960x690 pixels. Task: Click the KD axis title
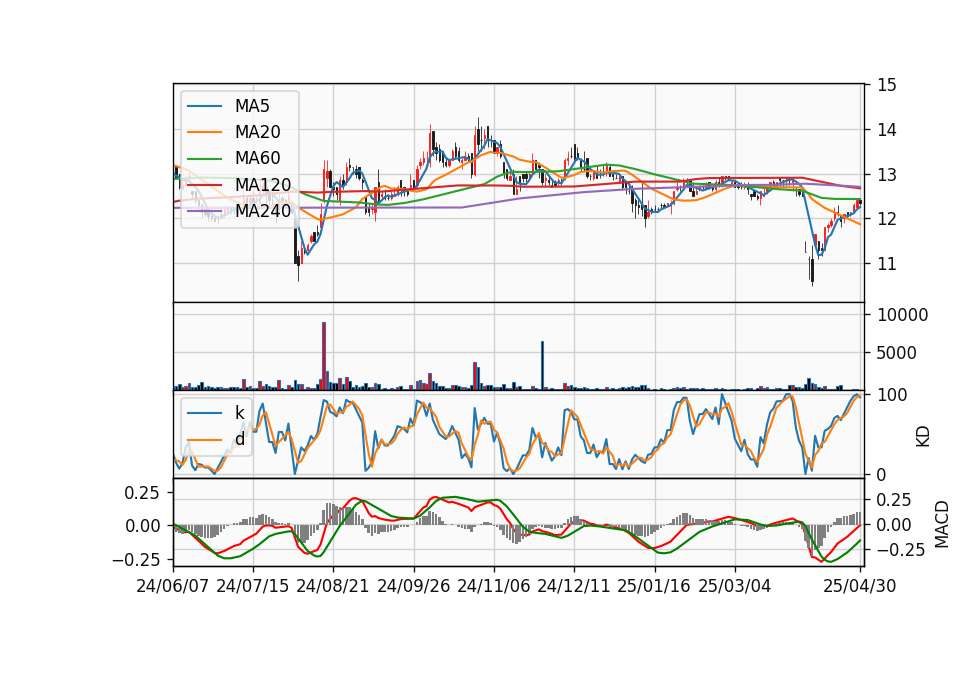pos(923,437)
